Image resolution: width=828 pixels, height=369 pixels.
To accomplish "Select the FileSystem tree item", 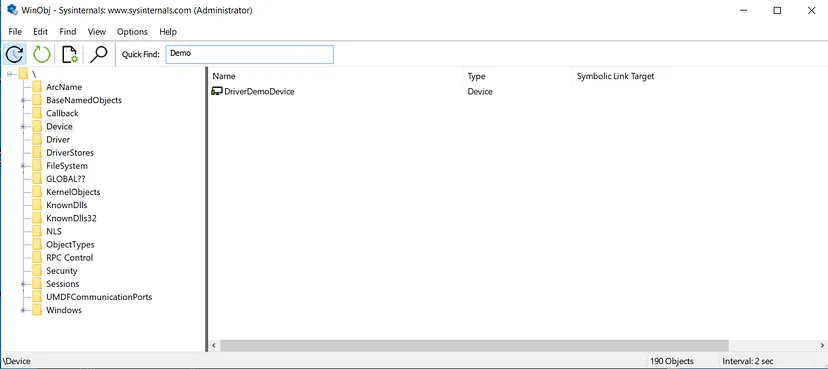I will pyautogui.click(x=67, y=166).
